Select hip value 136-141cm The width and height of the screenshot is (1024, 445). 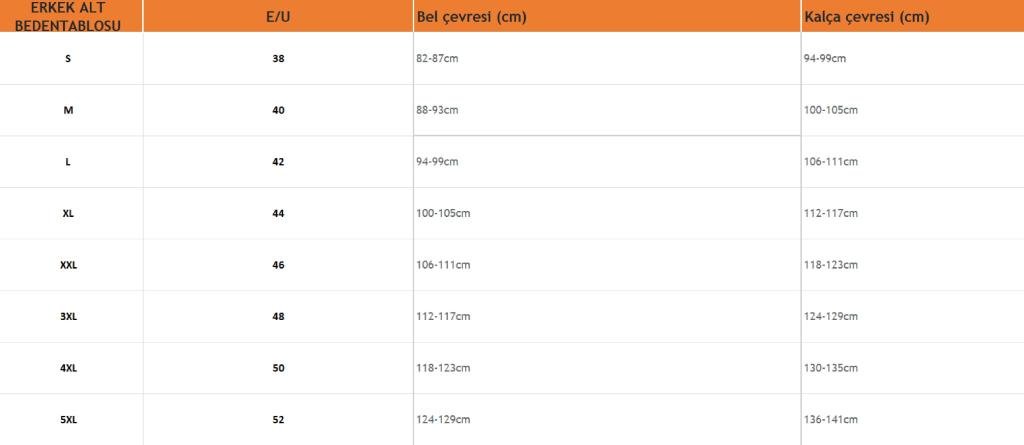pos(831,420)
